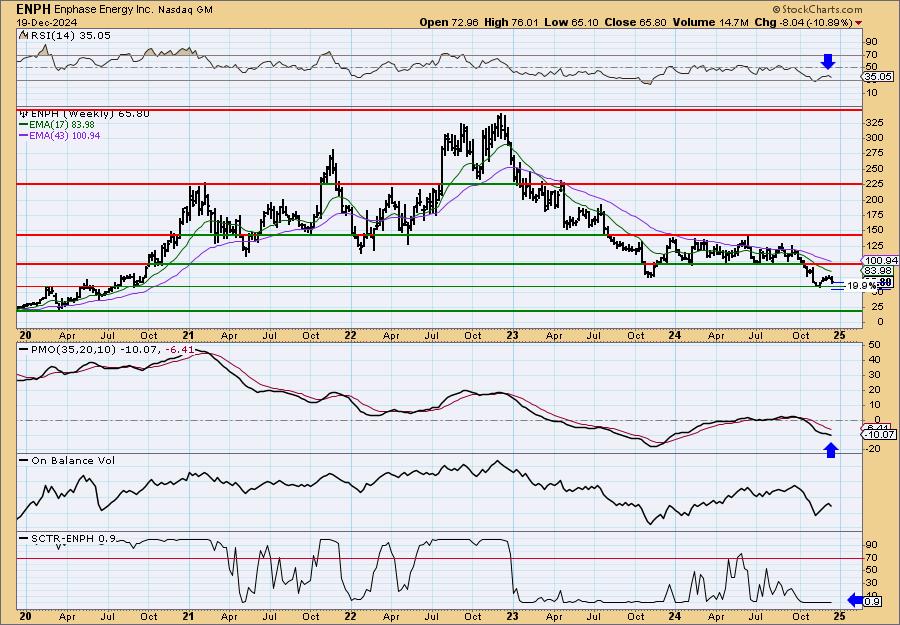Click the 225 price axis label
Screen dimensions: 900x625
click(x=874, y=184)
